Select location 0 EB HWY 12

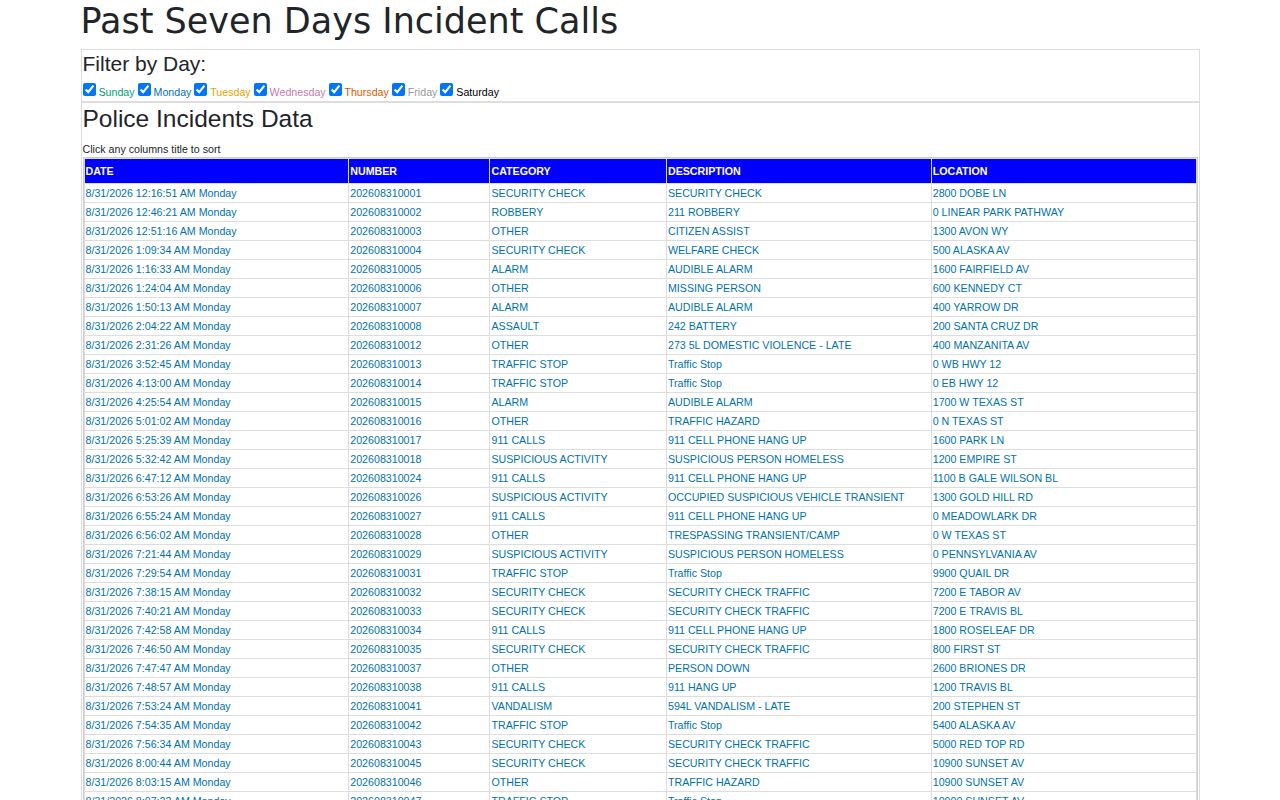(965, 383)
